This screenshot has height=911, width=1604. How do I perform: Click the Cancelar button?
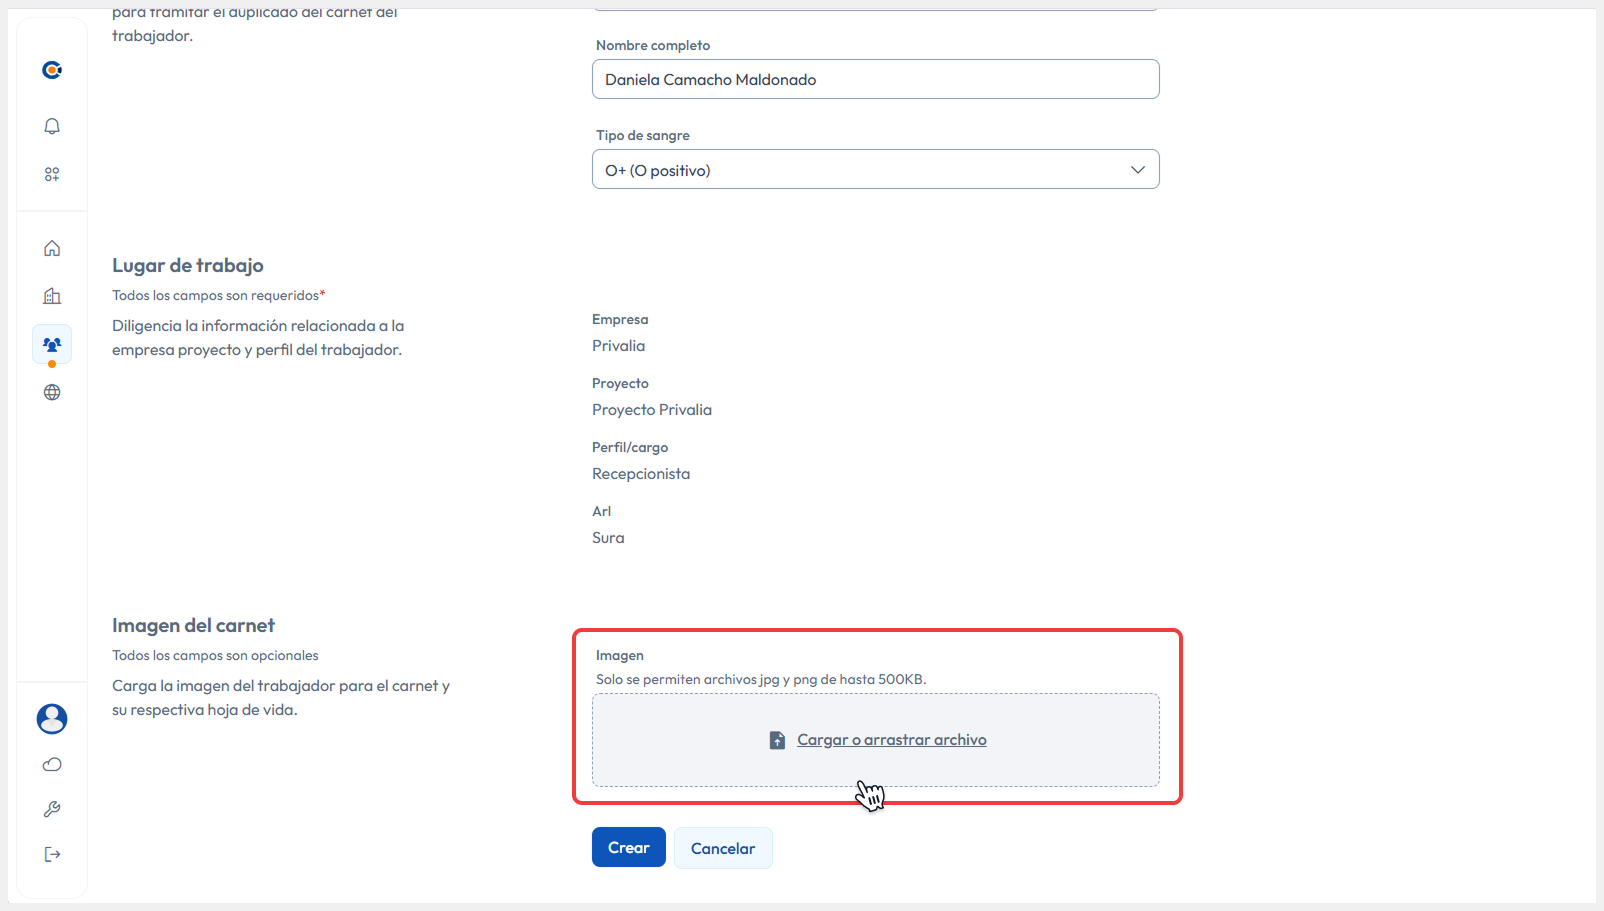tap(722, 848)
